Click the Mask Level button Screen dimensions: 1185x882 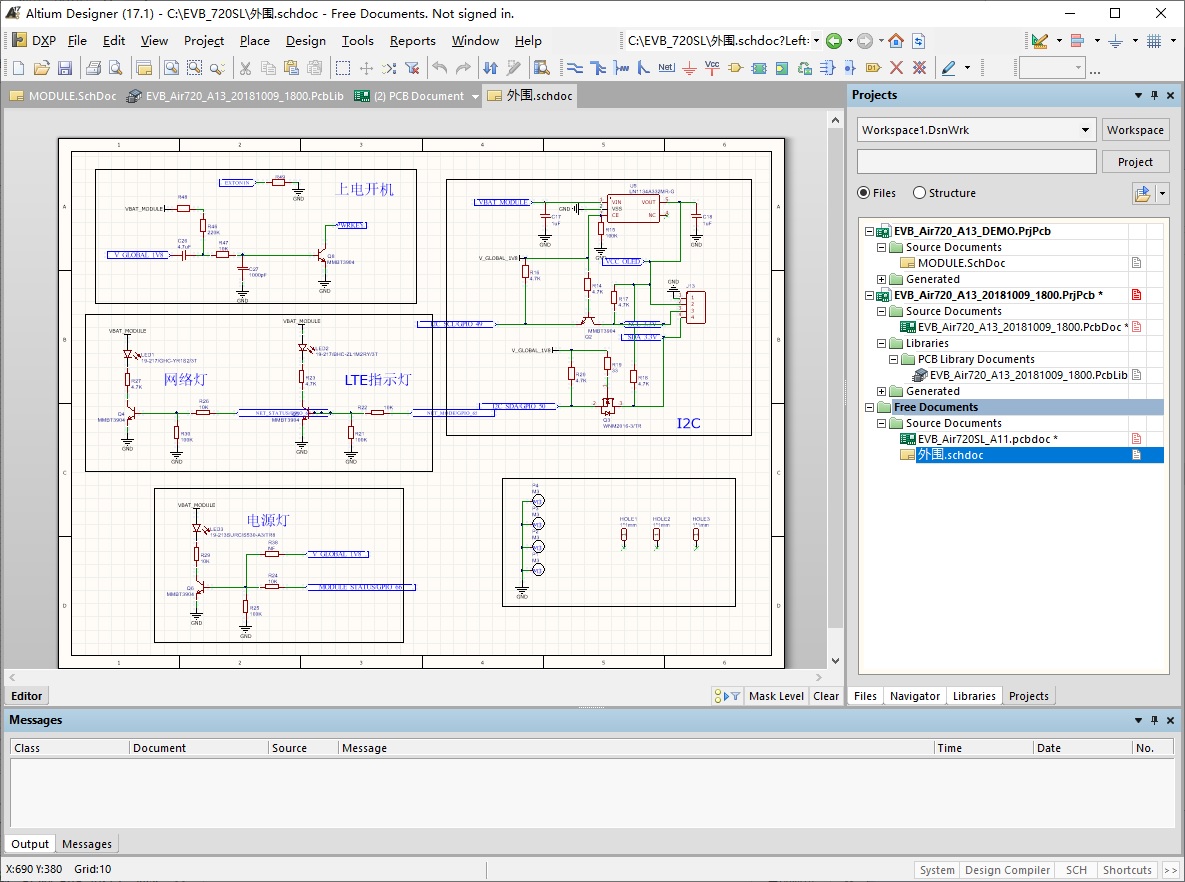point(776,696)
